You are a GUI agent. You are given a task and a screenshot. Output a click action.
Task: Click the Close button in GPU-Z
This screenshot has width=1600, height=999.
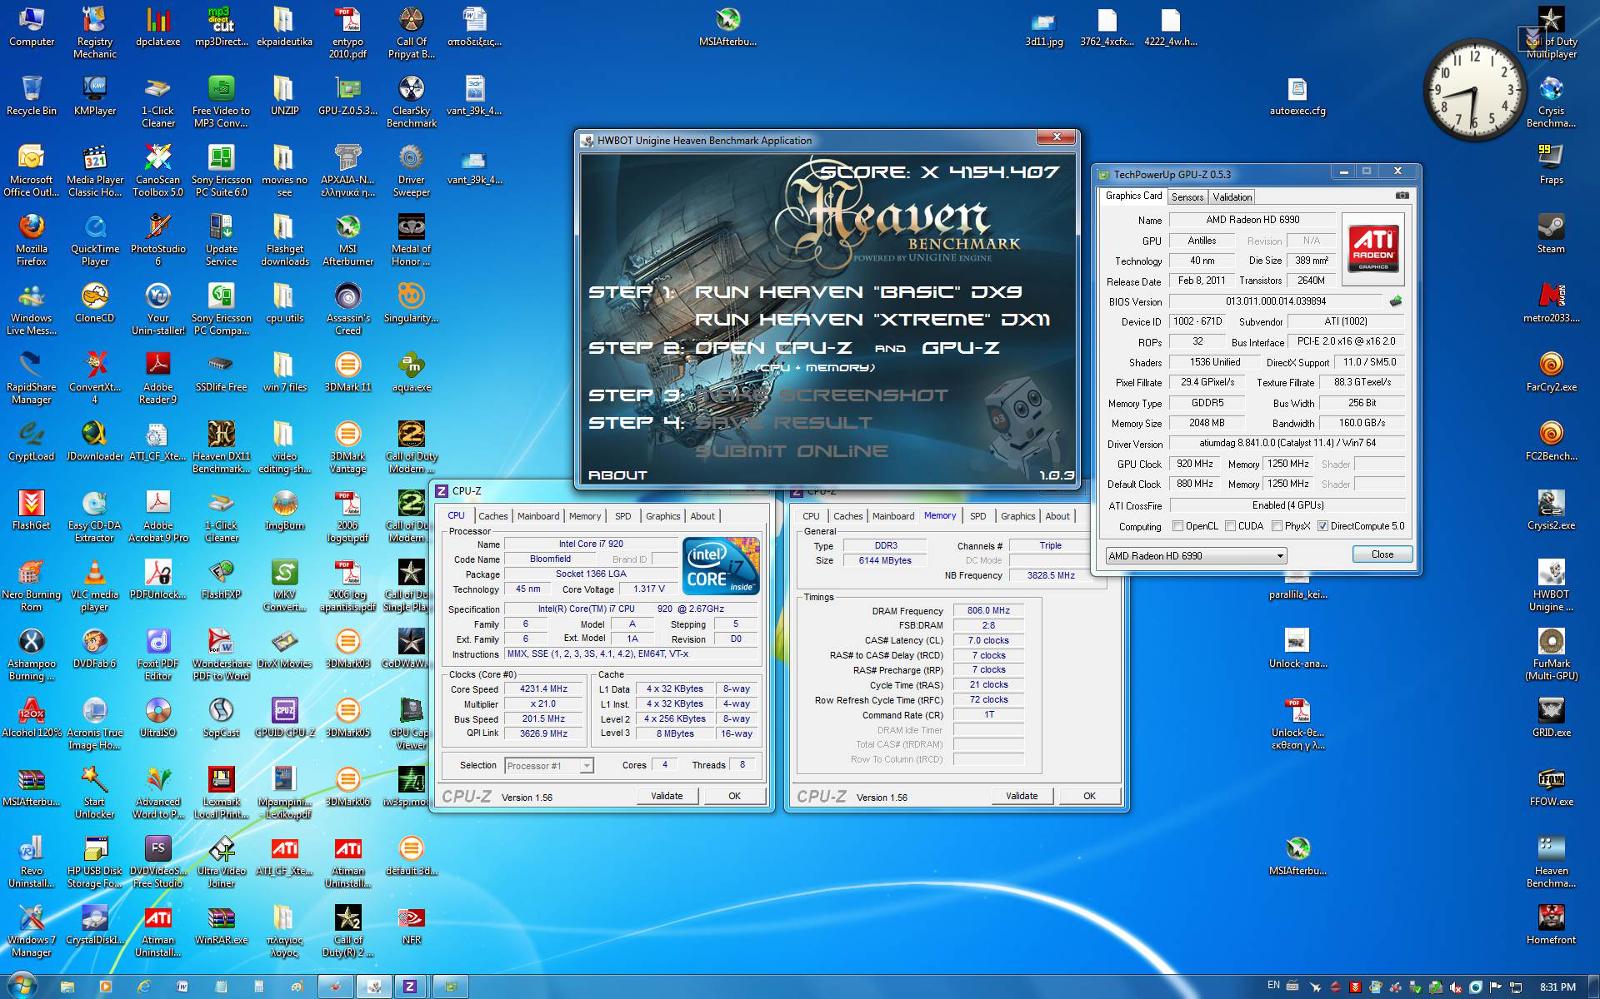pos(1382,554)
